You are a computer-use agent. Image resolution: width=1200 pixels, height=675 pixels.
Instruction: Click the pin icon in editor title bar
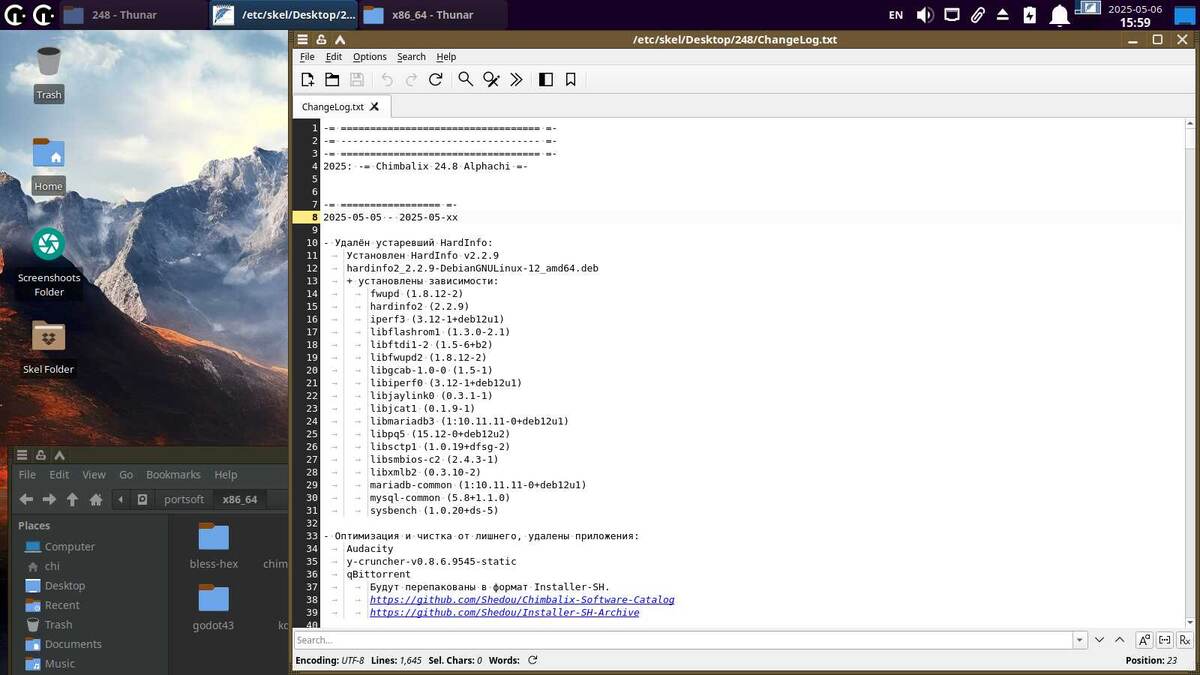[321, 40]
